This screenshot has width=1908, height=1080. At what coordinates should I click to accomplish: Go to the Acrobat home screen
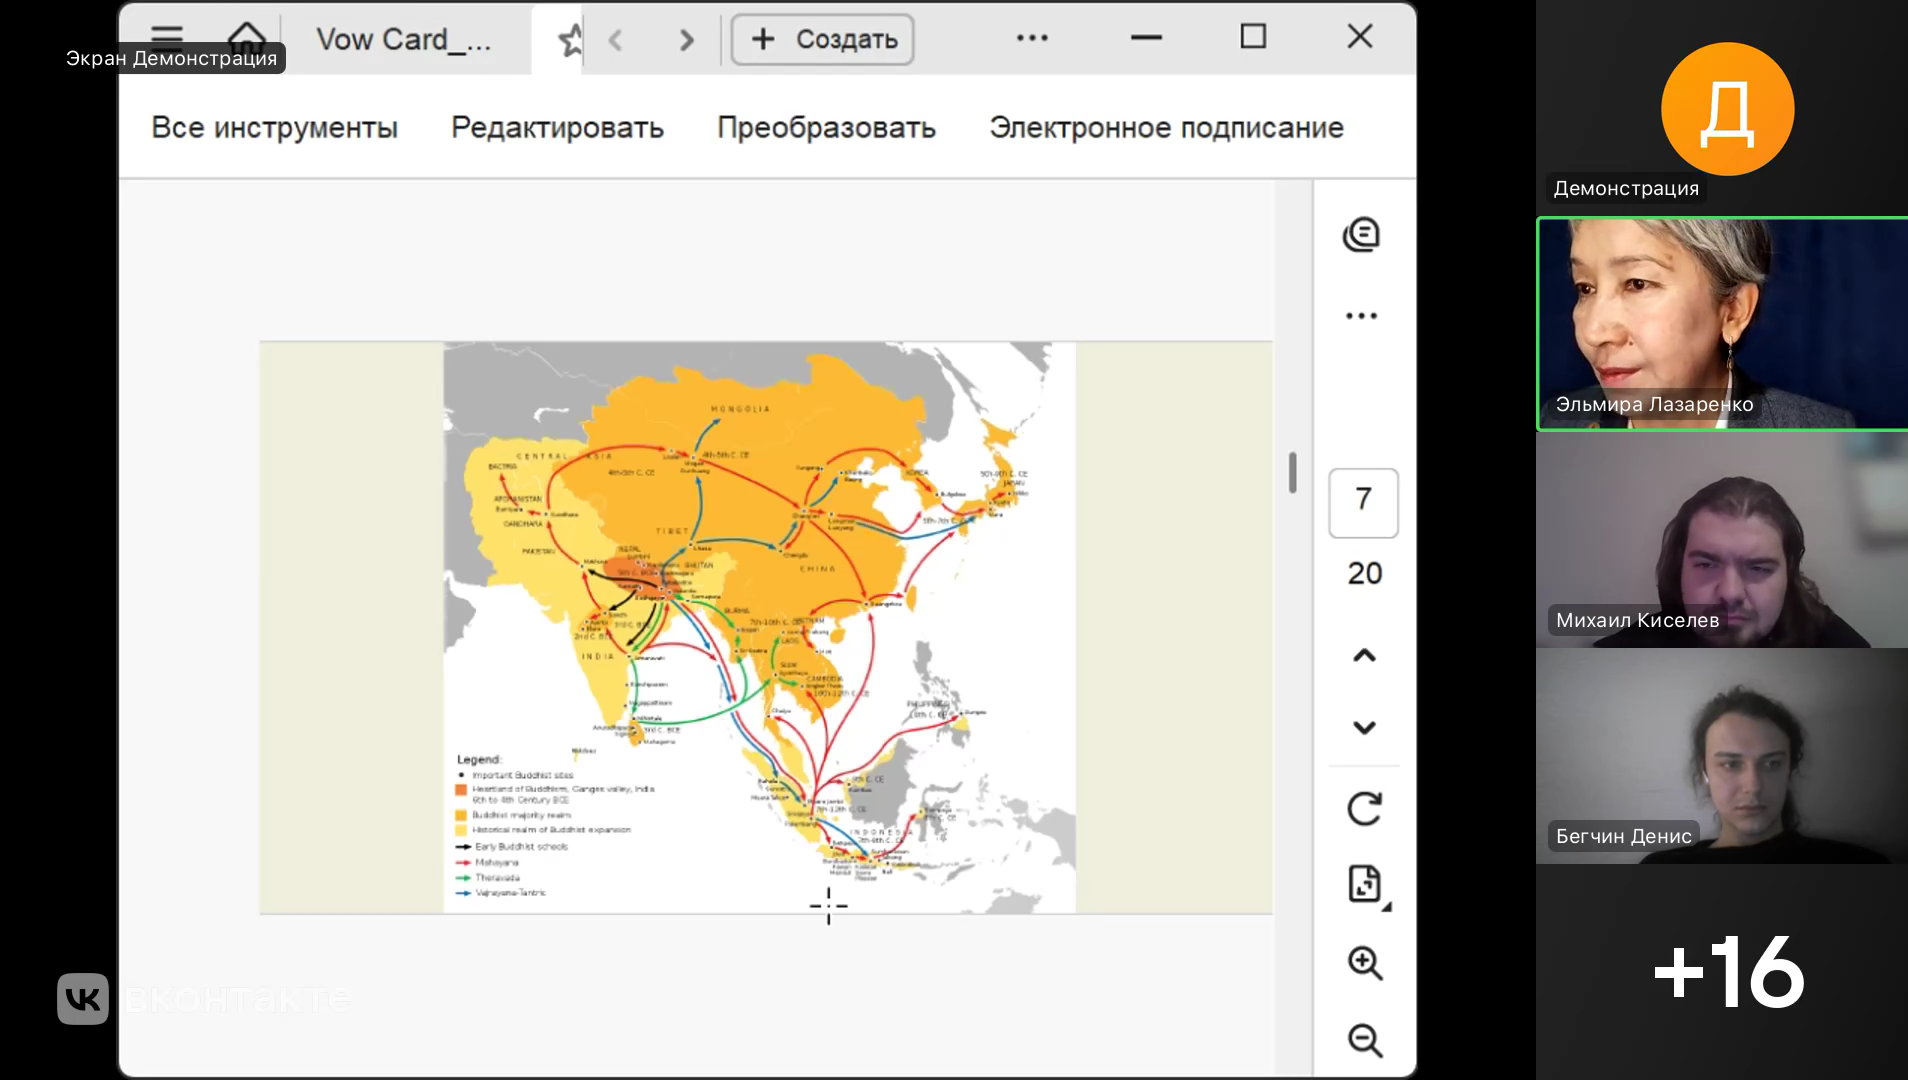(246, 38)
